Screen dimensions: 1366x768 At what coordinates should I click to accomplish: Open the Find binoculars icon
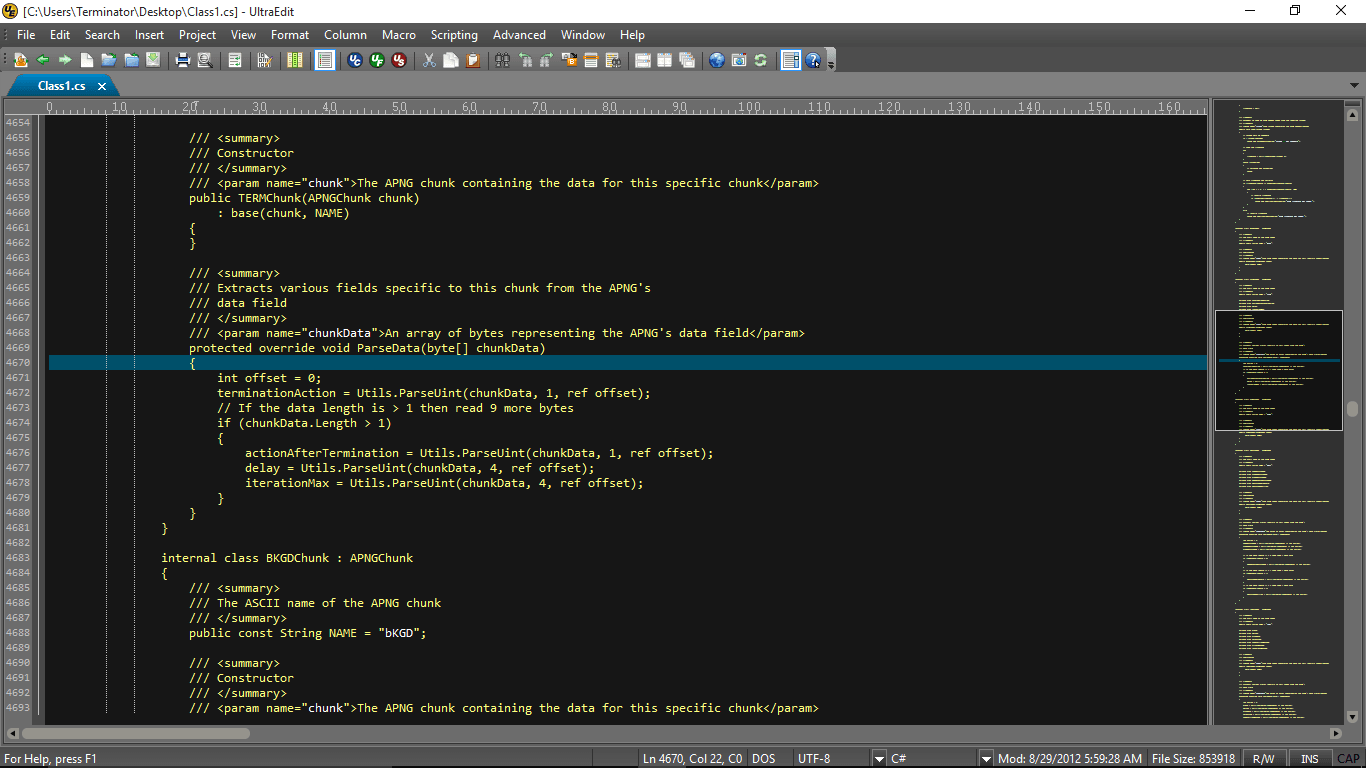[504, 60]
